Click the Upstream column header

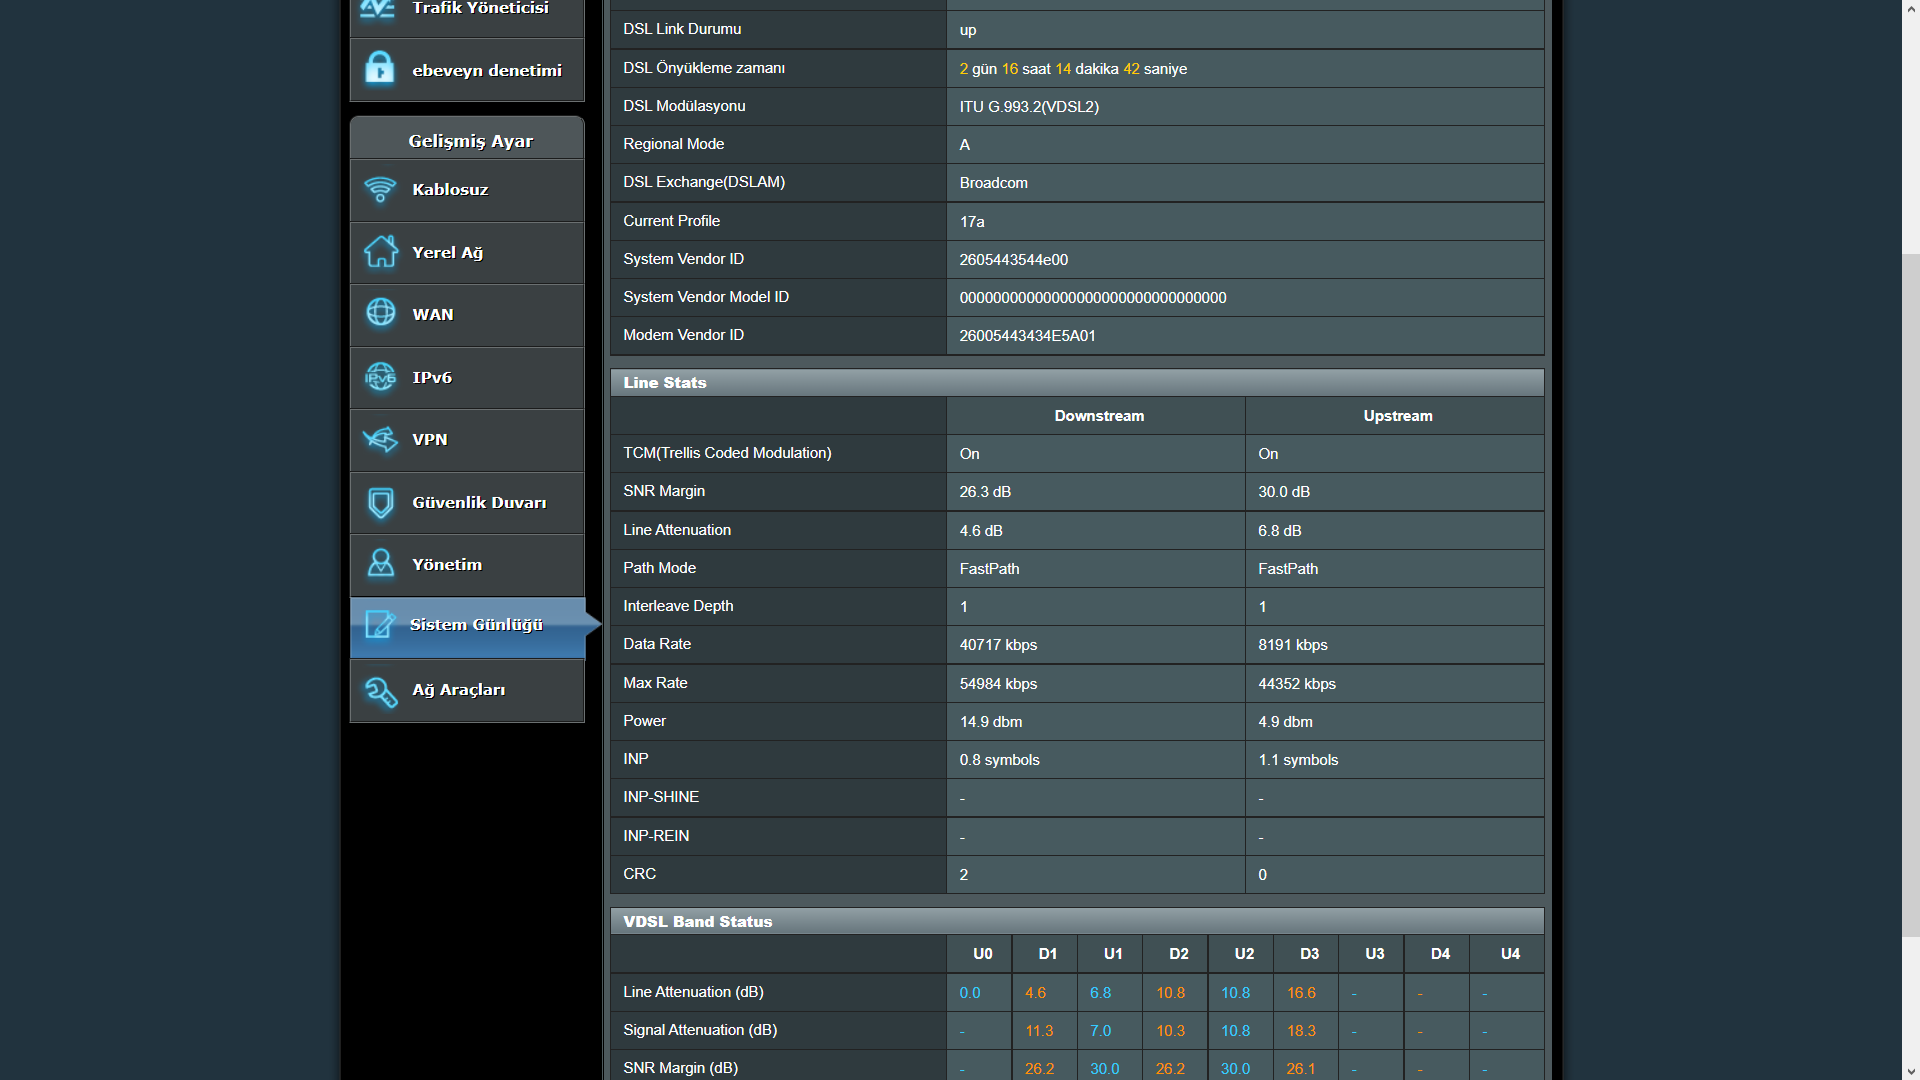(x=1397, y=416)
